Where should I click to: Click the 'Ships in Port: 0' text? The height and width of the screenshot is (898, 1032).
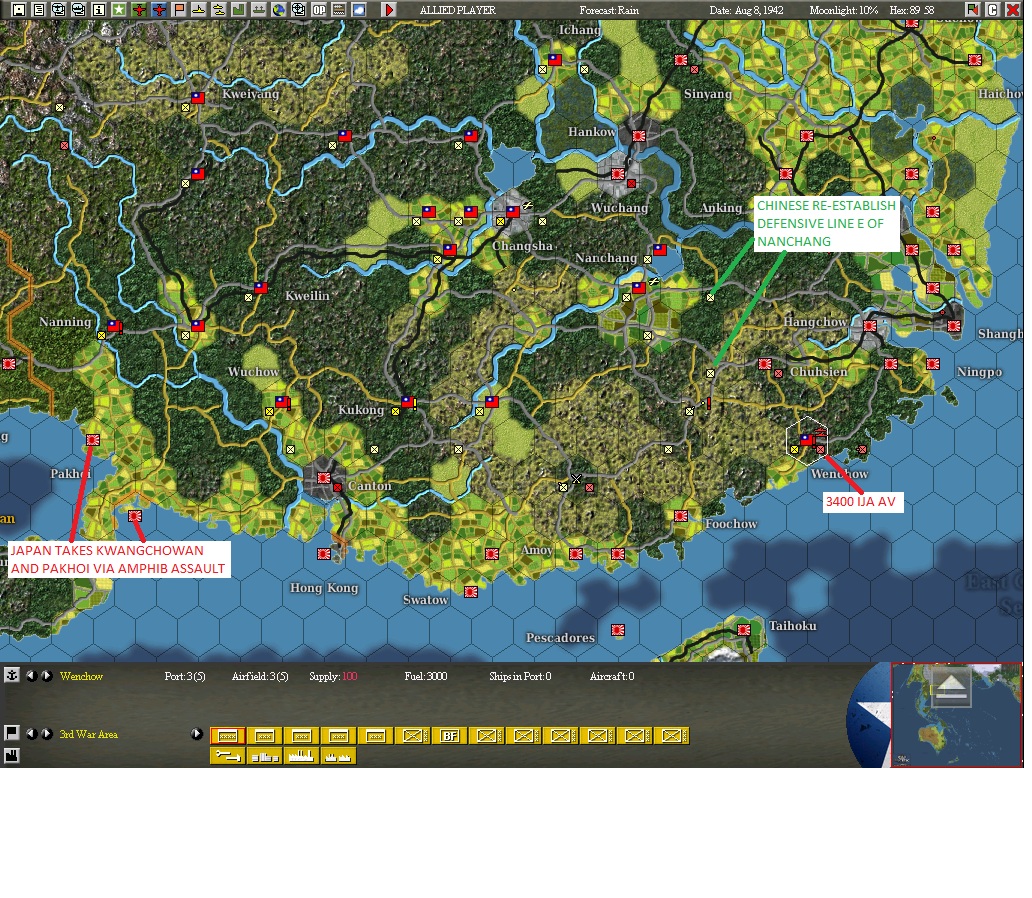(520, 676)
